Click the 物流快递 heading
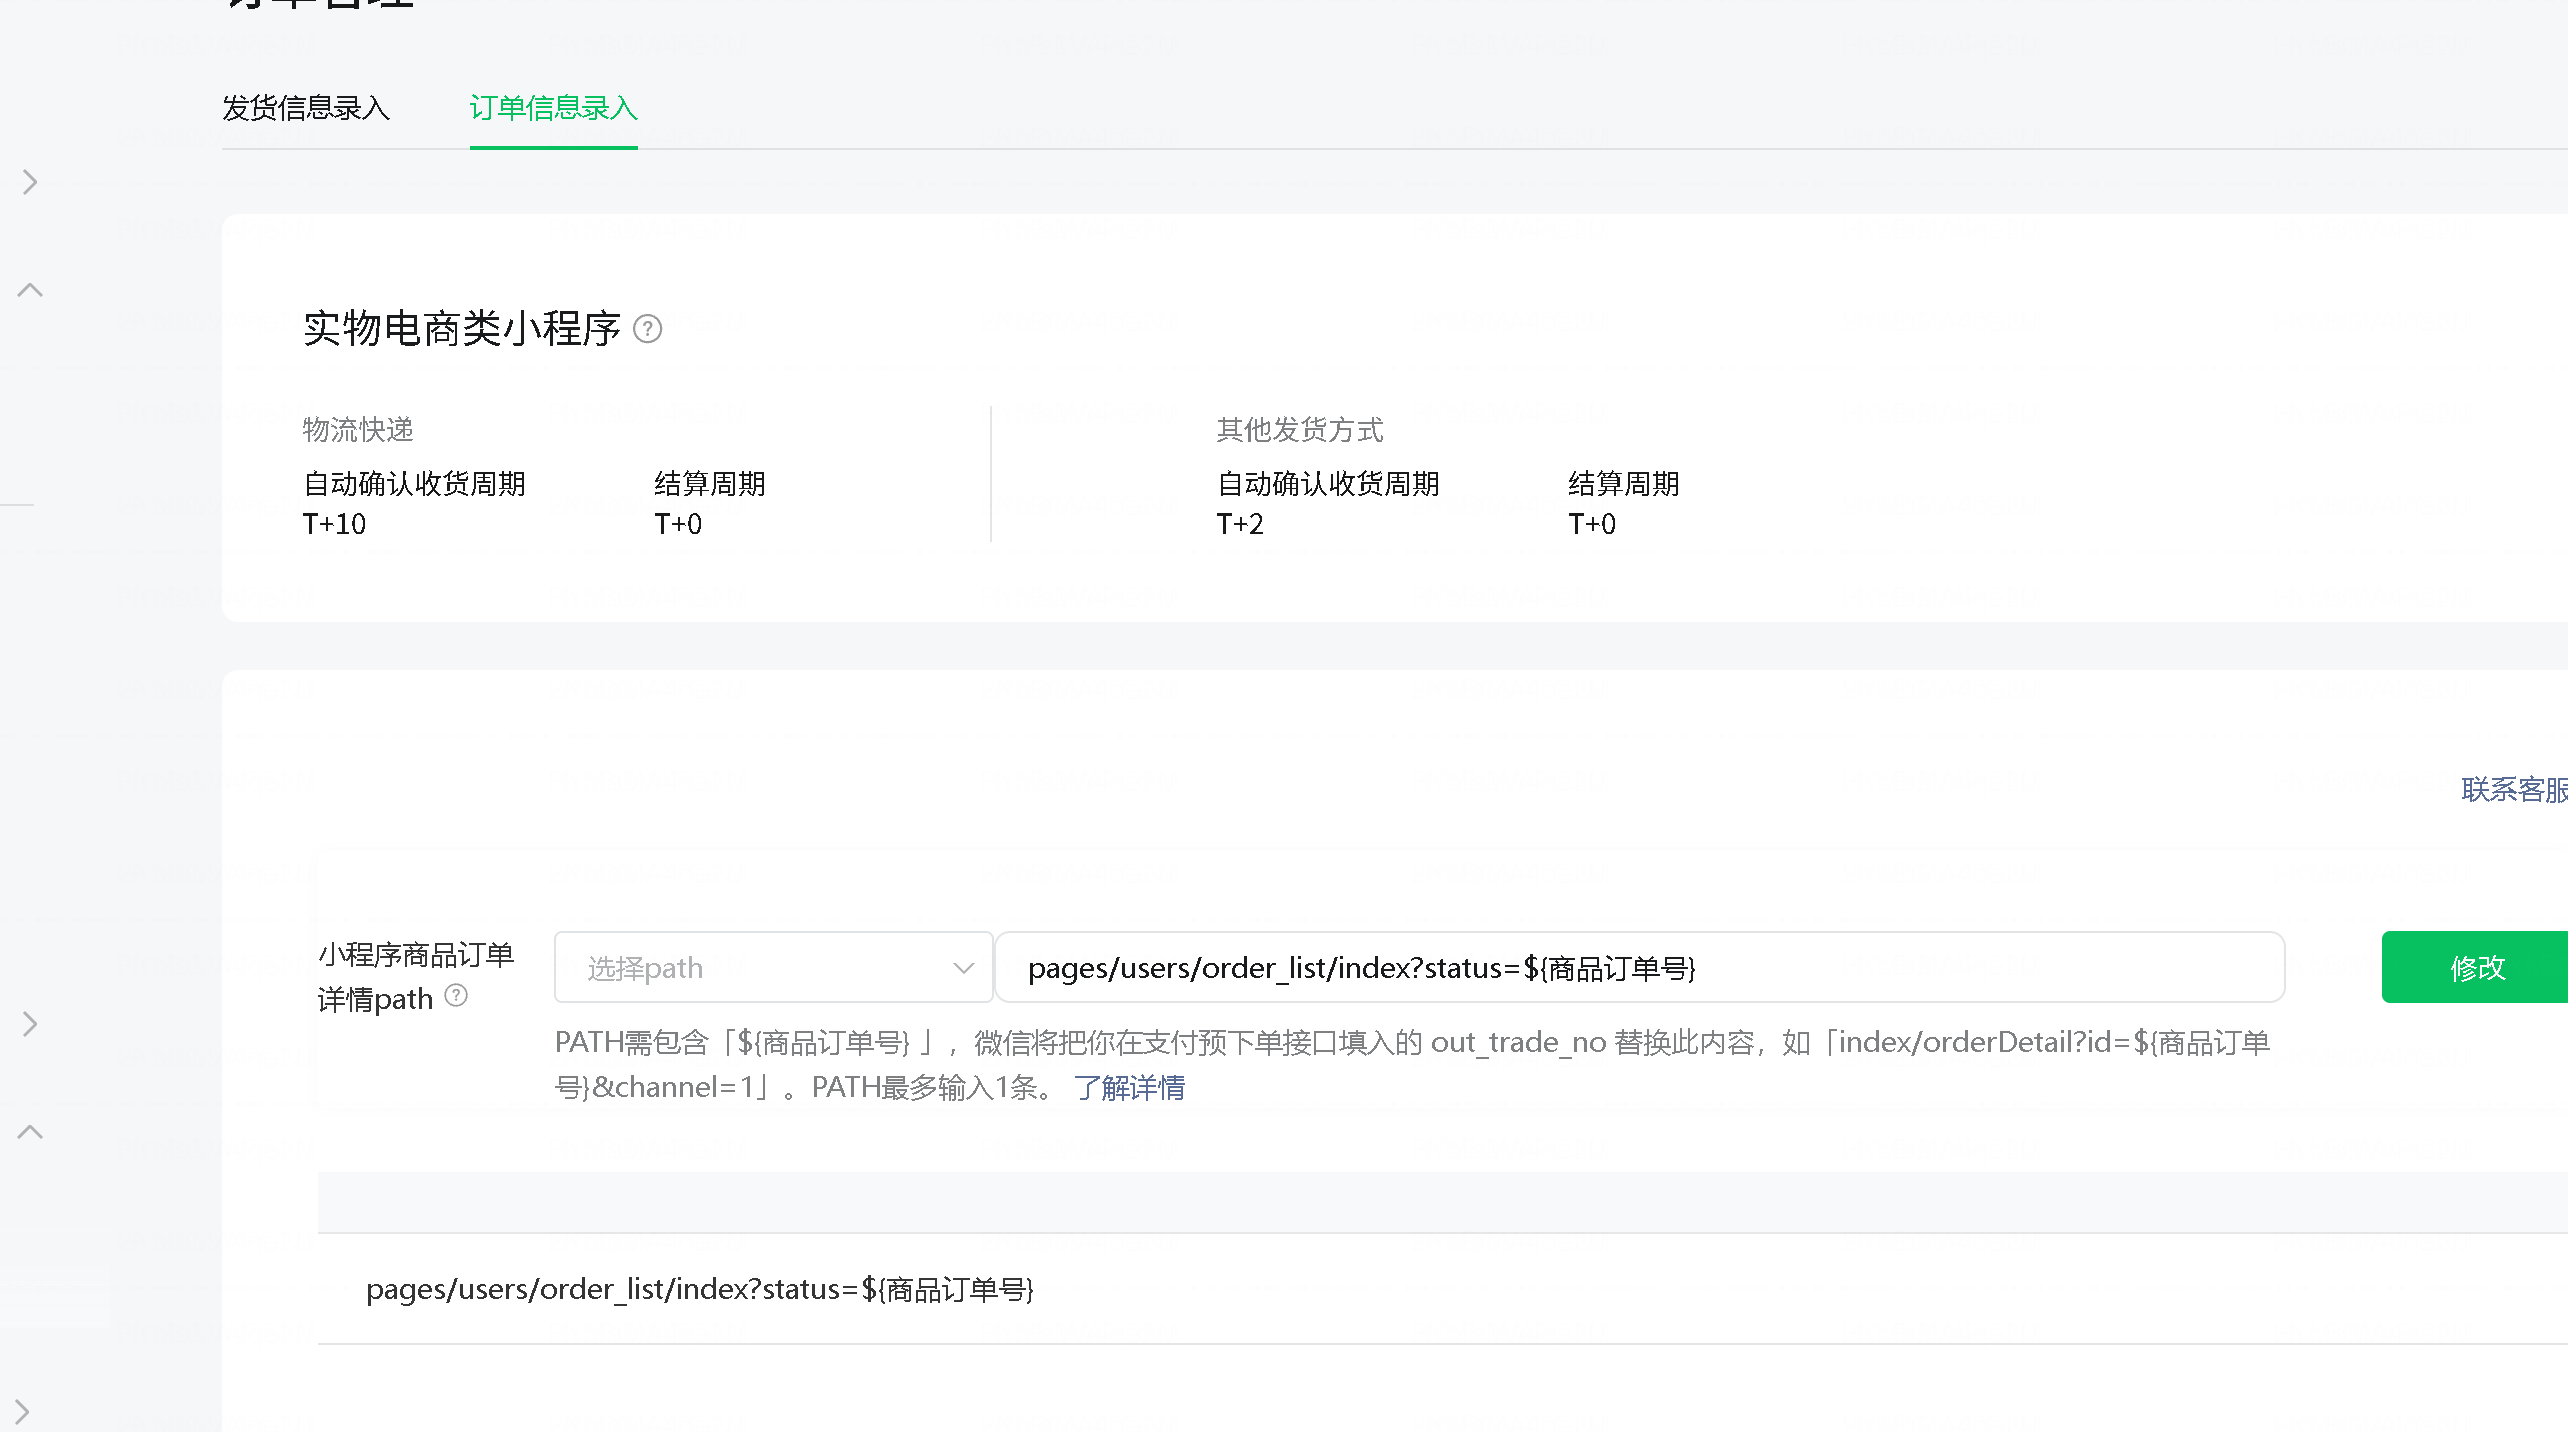The height and width of the screenshot is (1432, 2568). tap(358, 430)
